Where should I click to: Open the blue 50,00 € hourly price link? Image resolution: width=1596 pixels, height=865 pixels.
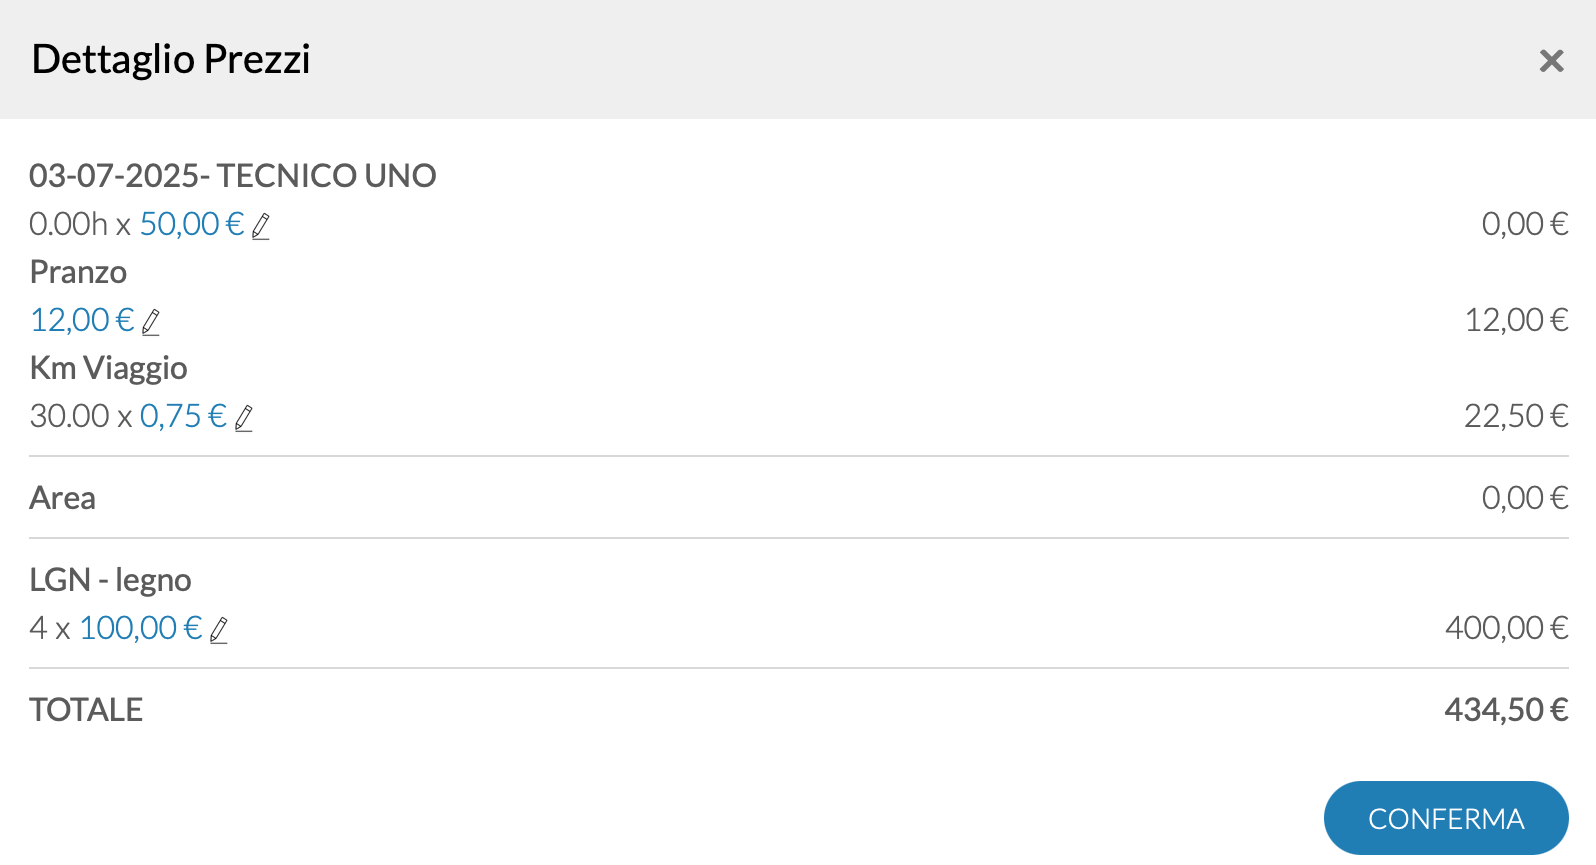(192, 224)
